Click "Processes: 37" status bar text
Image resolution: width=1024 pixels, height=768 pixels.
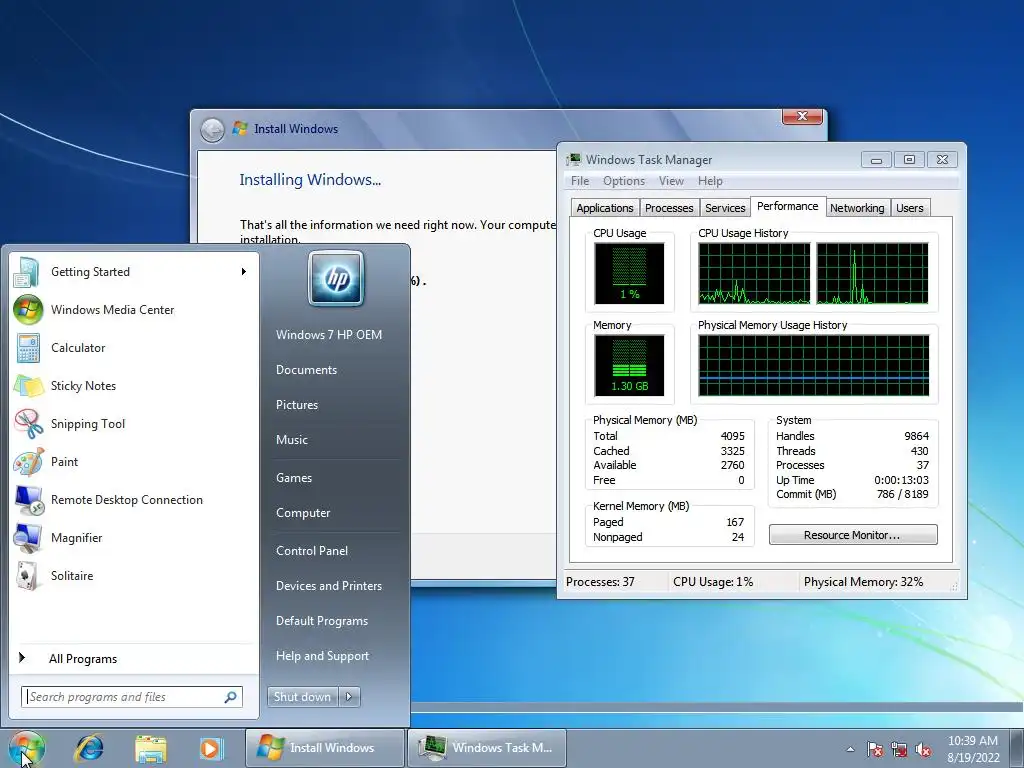(x=600, y=582)
